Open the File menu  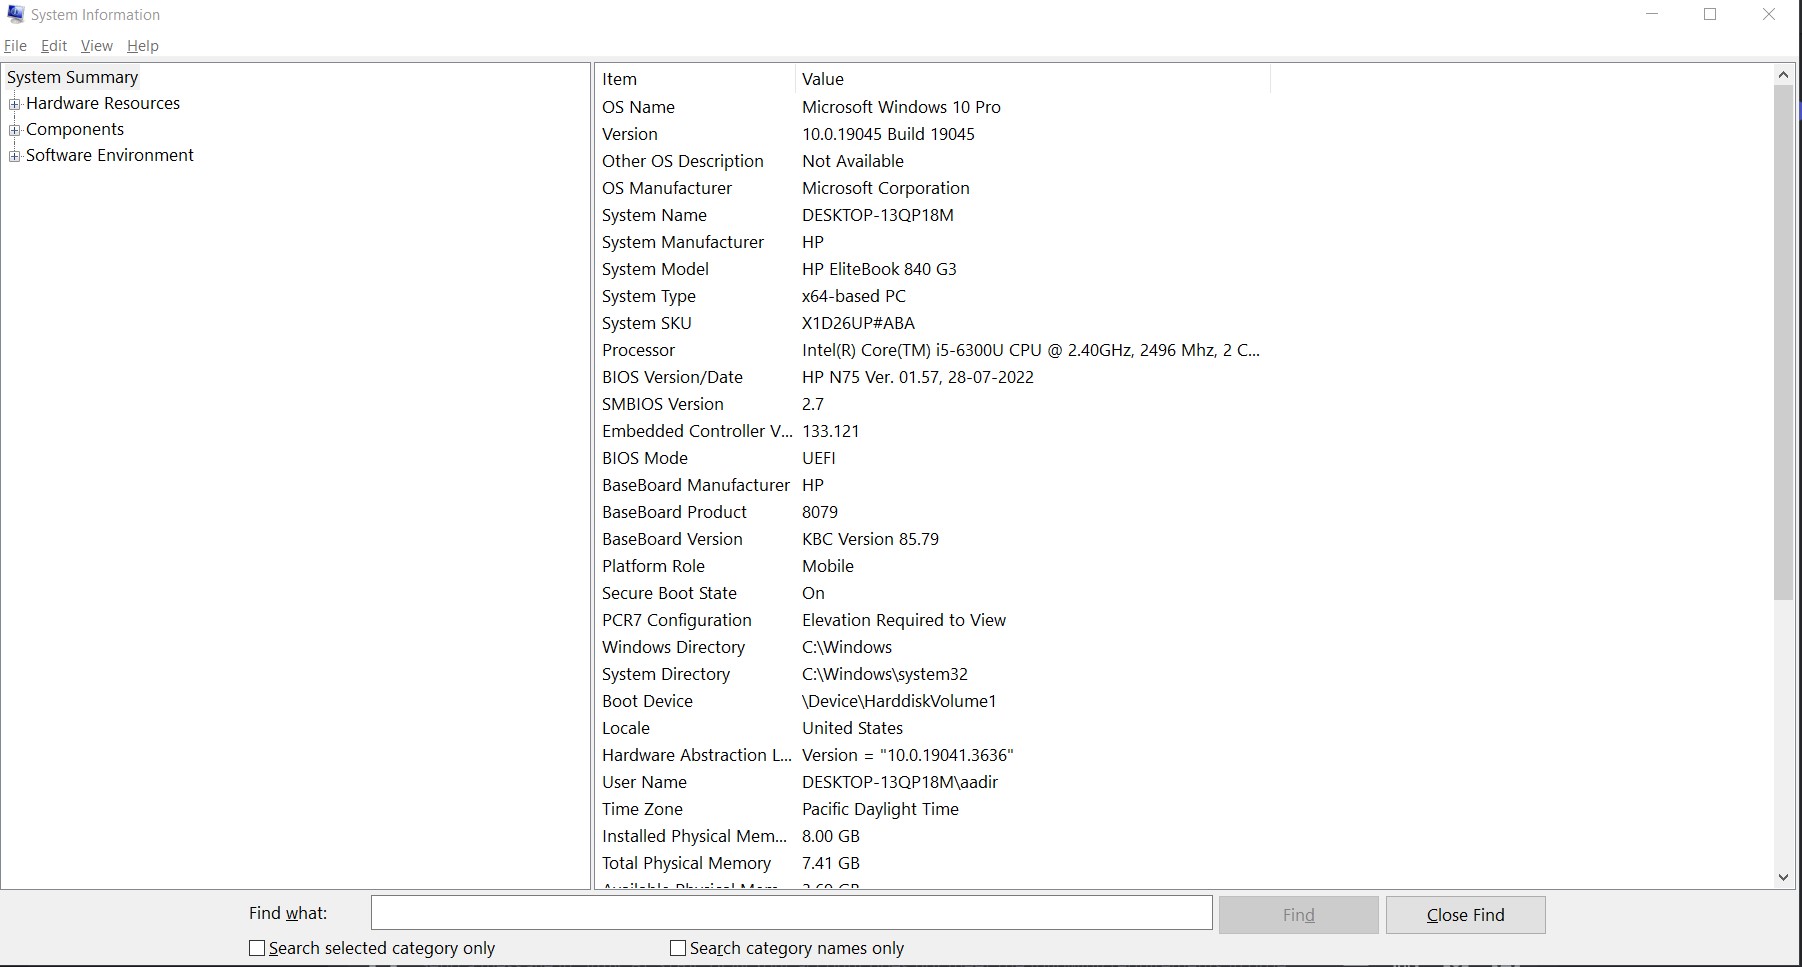pyautogui.click(x=15, y=46)
